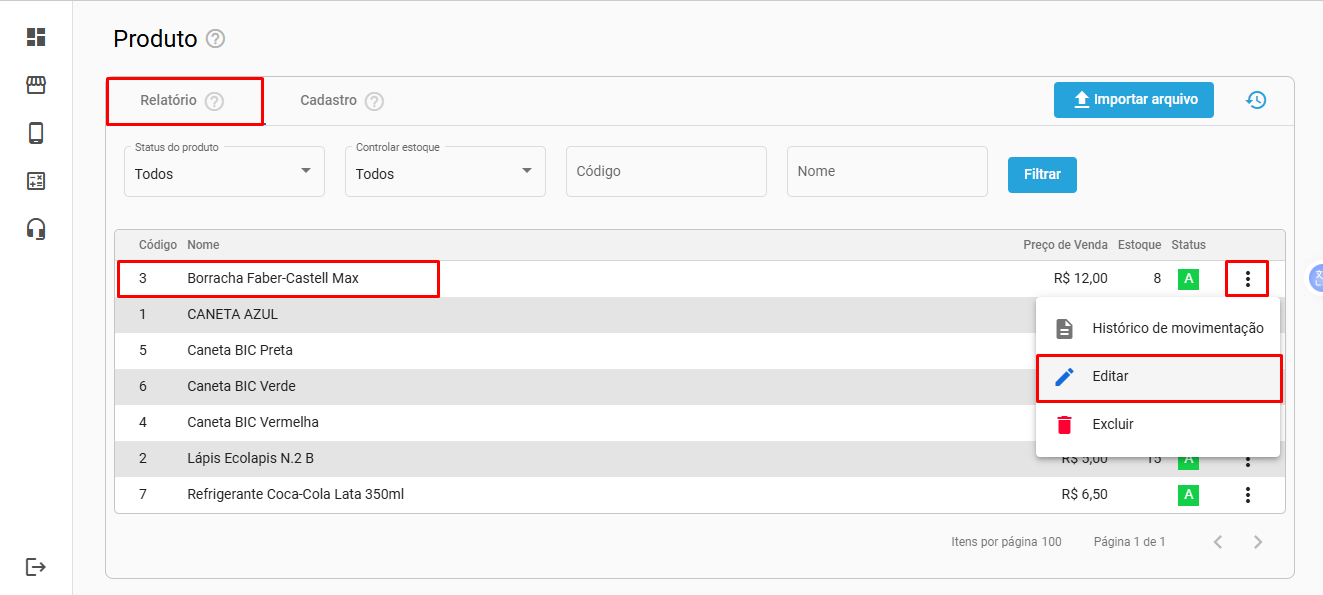The image size is (1323, 595).
Task: Open the history clock icon beside Importar arquivo
Action: click(1256, 100)
